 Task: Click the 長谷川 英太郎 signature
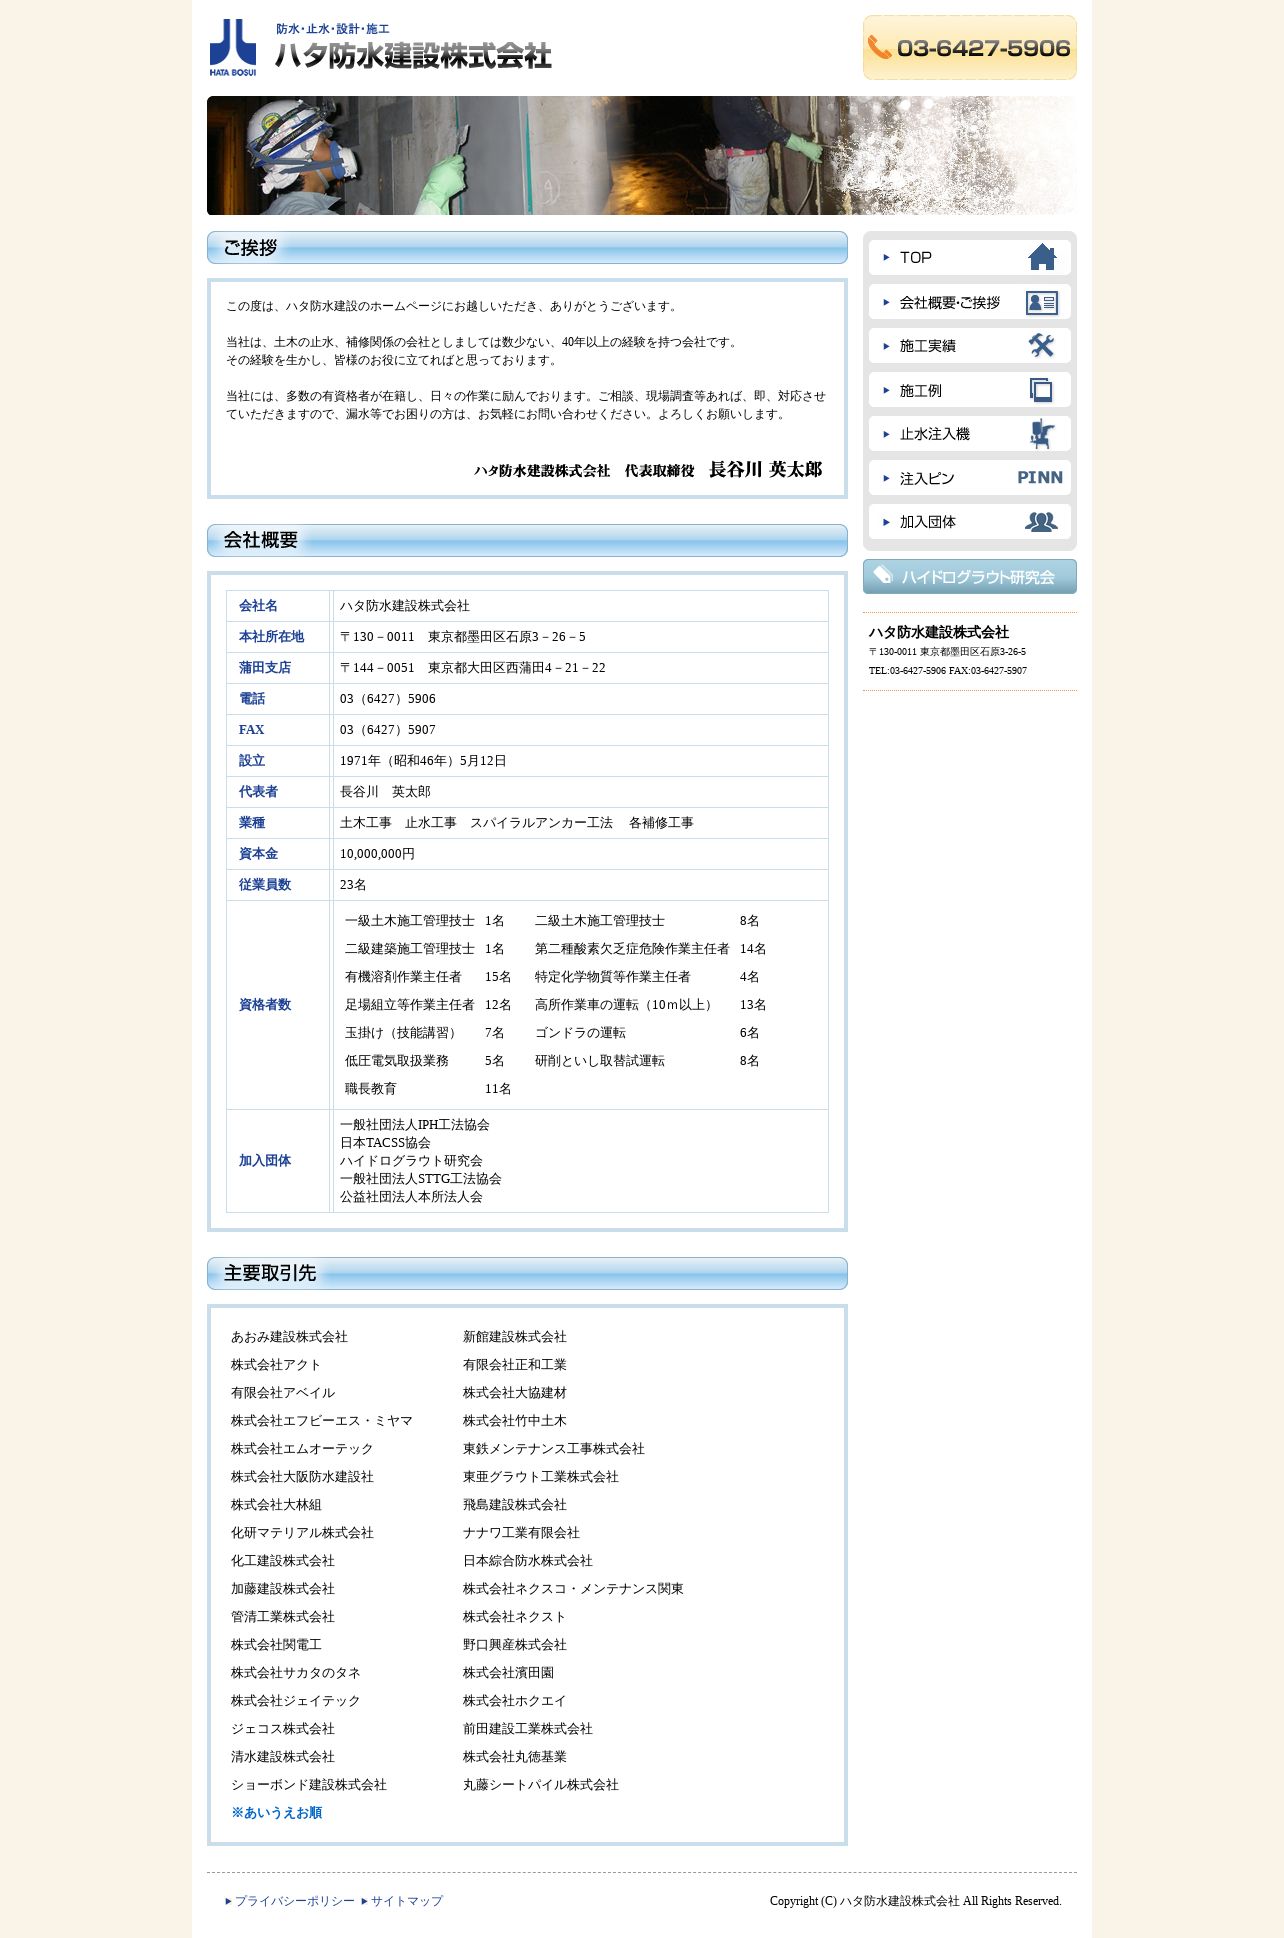pos(766,470)
